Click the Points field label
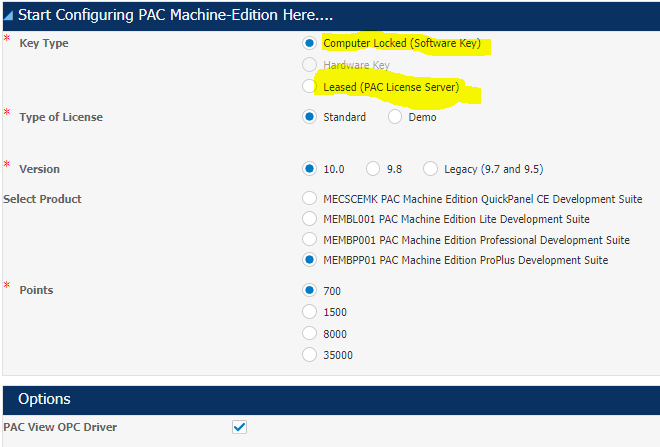 [x=36, y=290]
